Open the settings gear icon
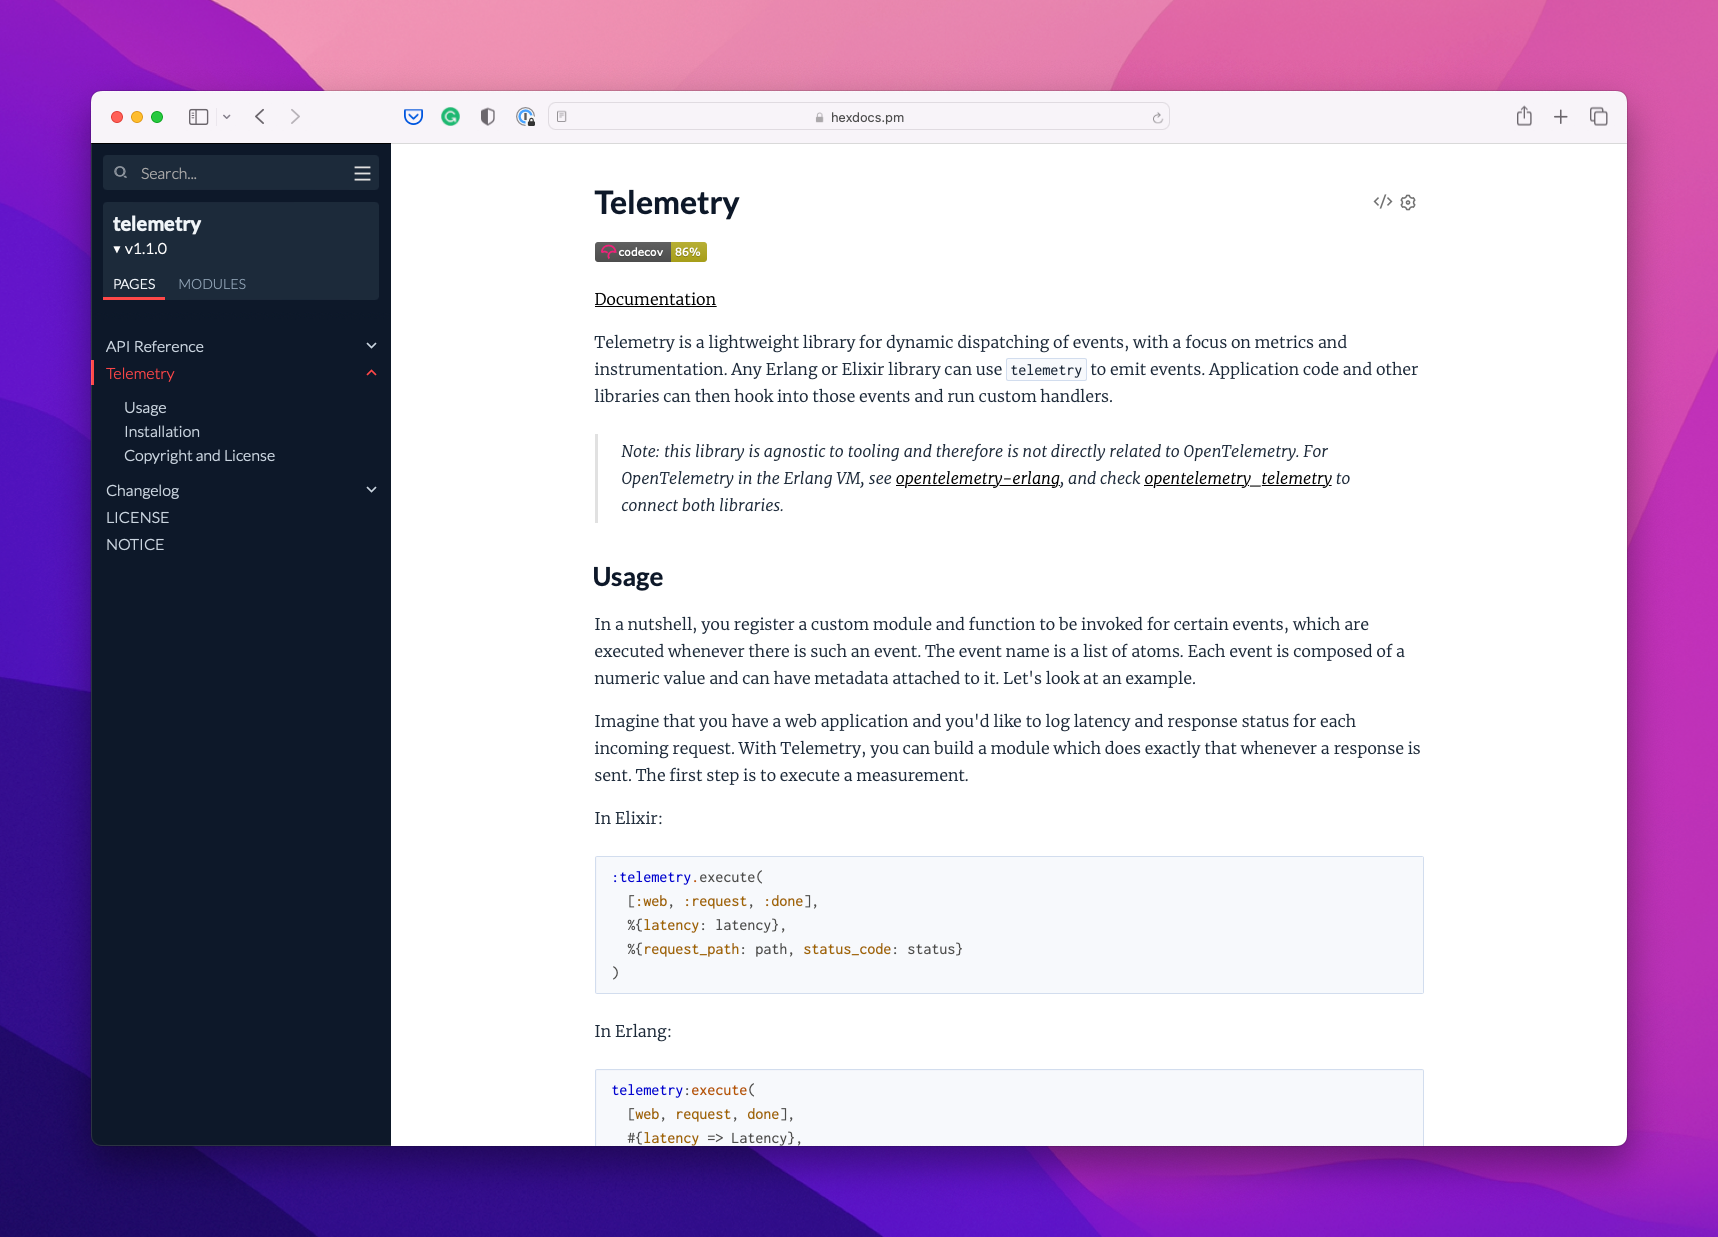Image resolution: width=1718 pixels, height=1237 pixels. click(1408, 202)
